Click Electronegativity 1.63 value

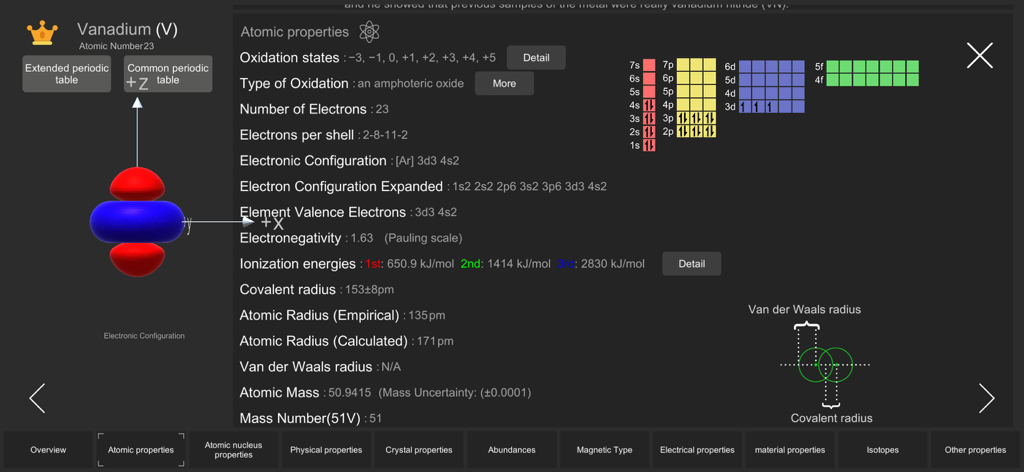[362, 238]
